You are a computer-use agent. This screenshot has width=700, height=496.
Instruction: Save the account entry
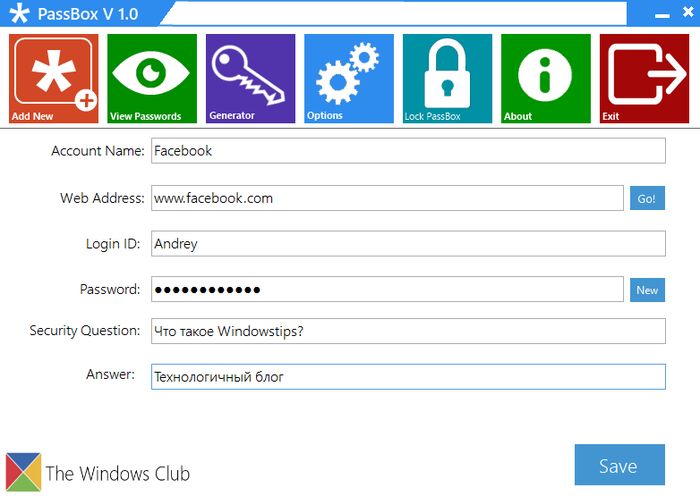tap(618, 465)
